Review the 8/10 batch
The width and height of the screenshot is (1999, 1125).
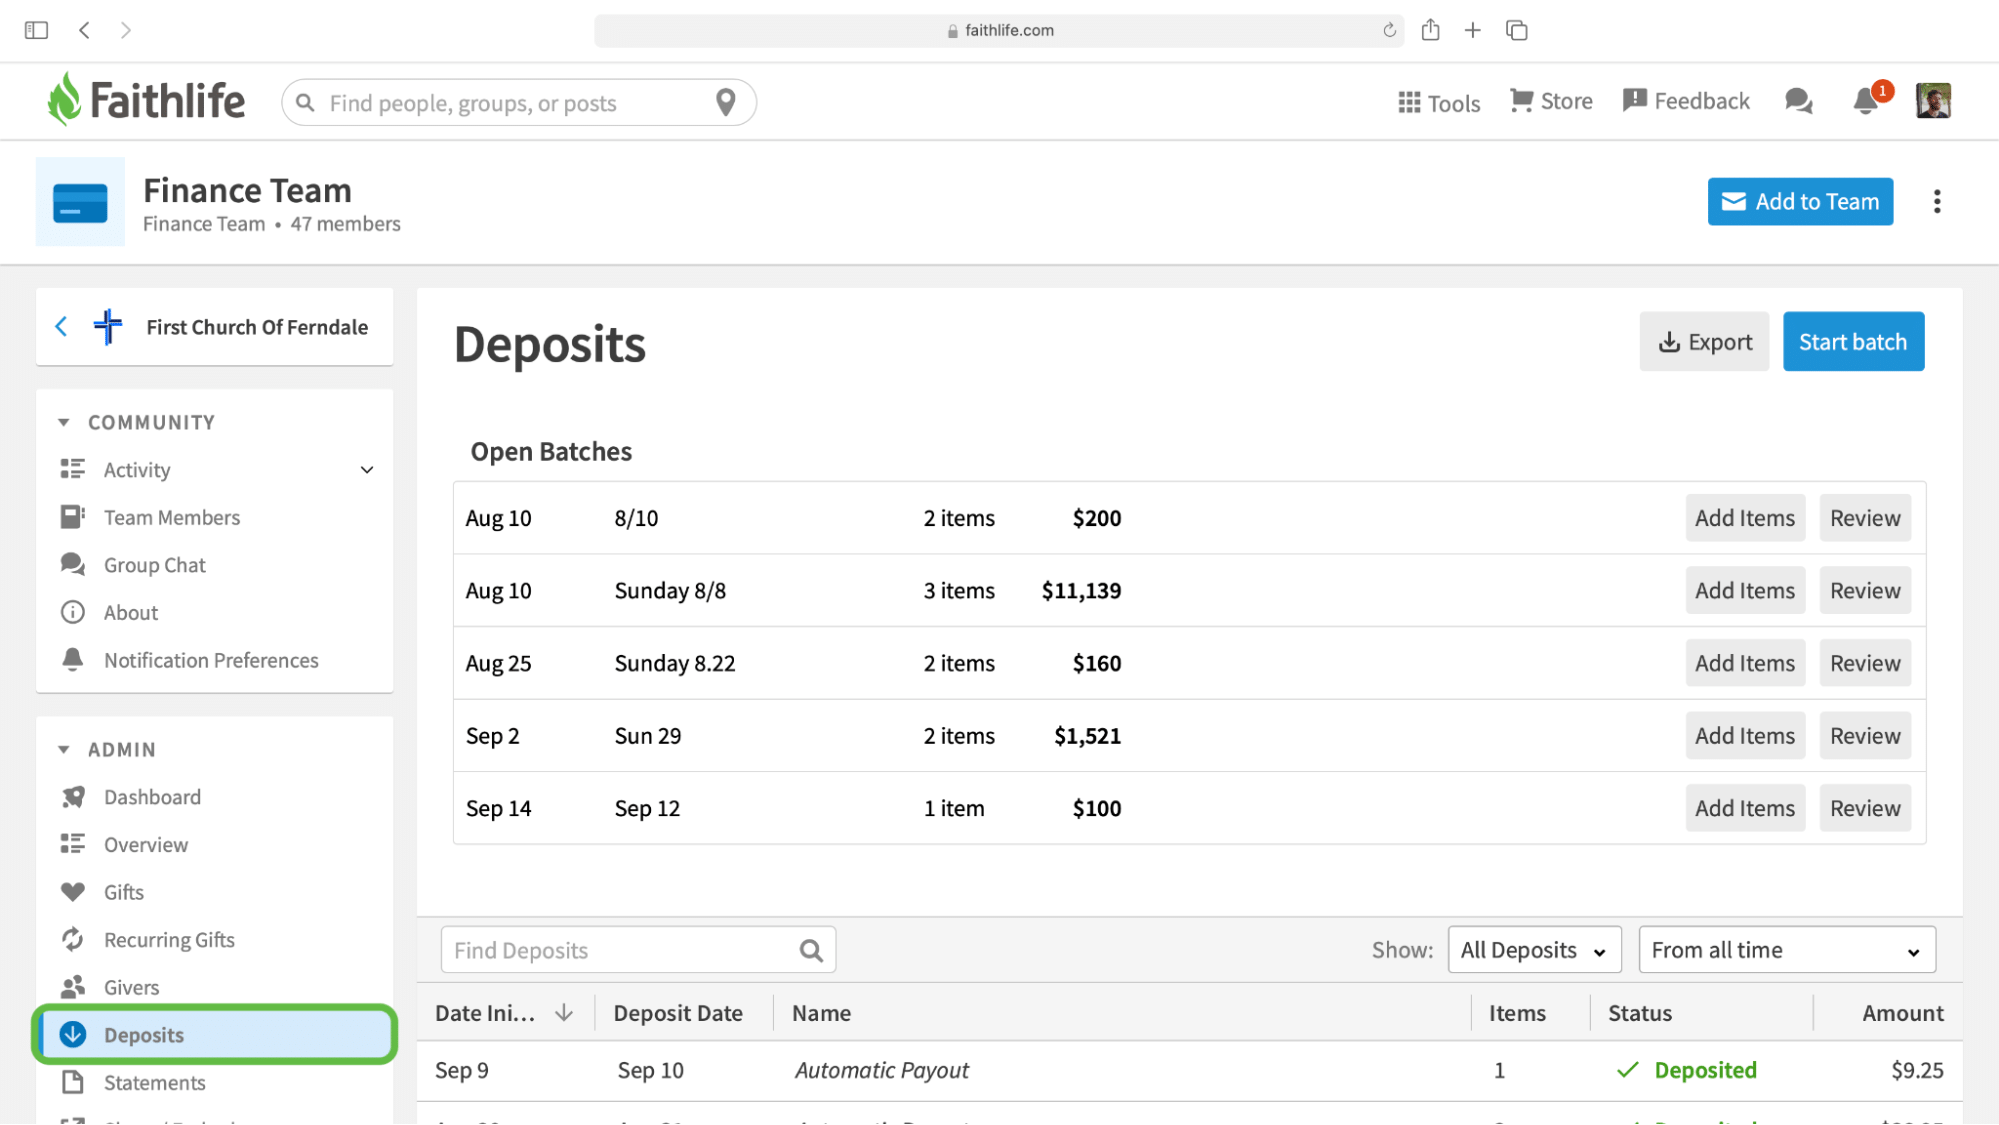[1865, 518]
